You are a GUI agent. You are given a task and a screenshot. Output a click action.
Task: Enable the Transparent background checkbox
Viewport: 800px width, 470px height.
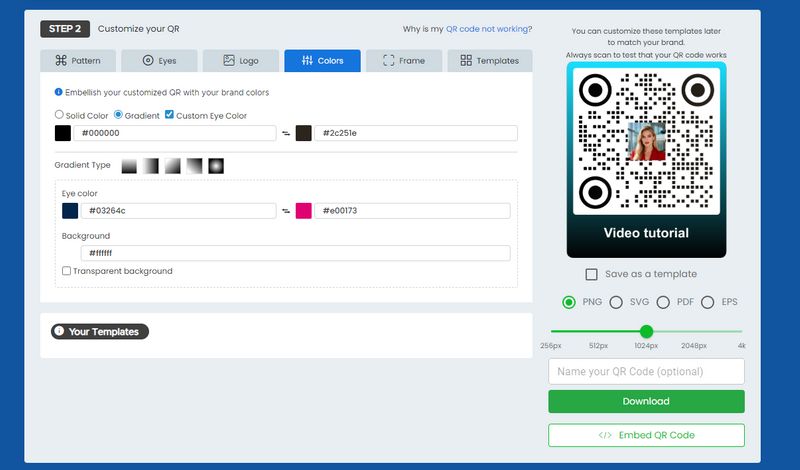coord(66,271)
